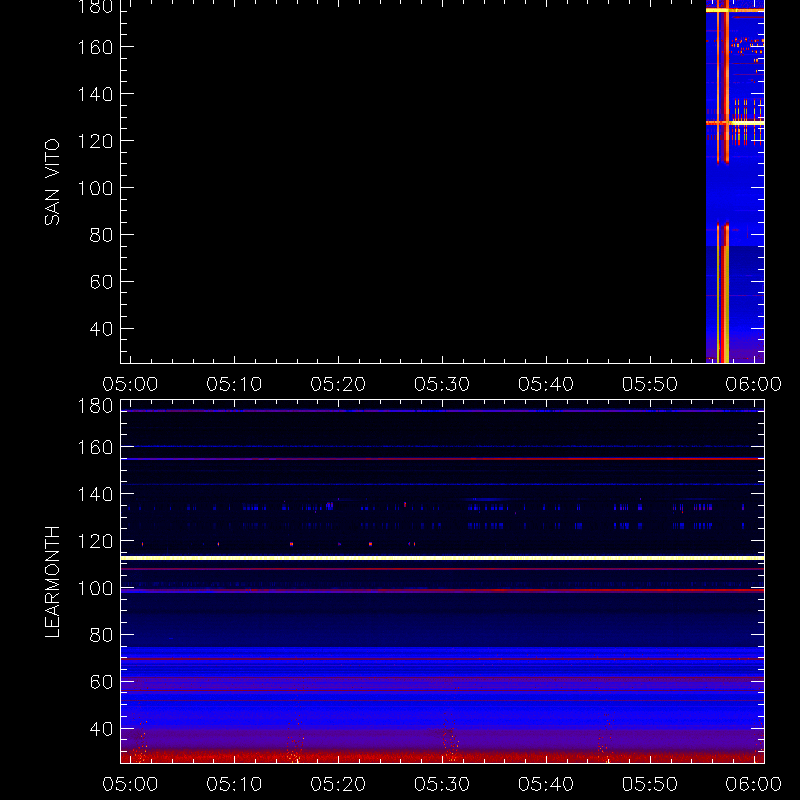This screenshot has width=800, height=800.
Task: Select San Vito plot's 05:40 time label
Action: point(546,384)
